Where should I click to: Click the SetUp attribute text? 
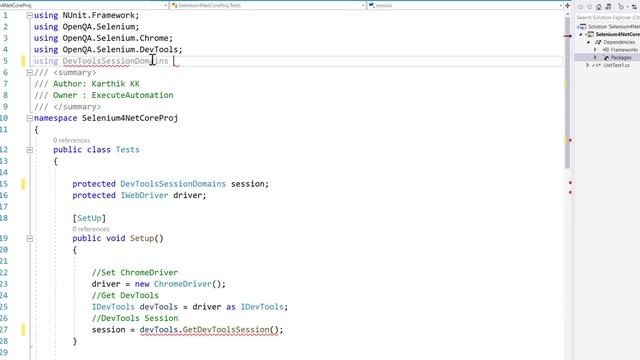tap(89, 218)
